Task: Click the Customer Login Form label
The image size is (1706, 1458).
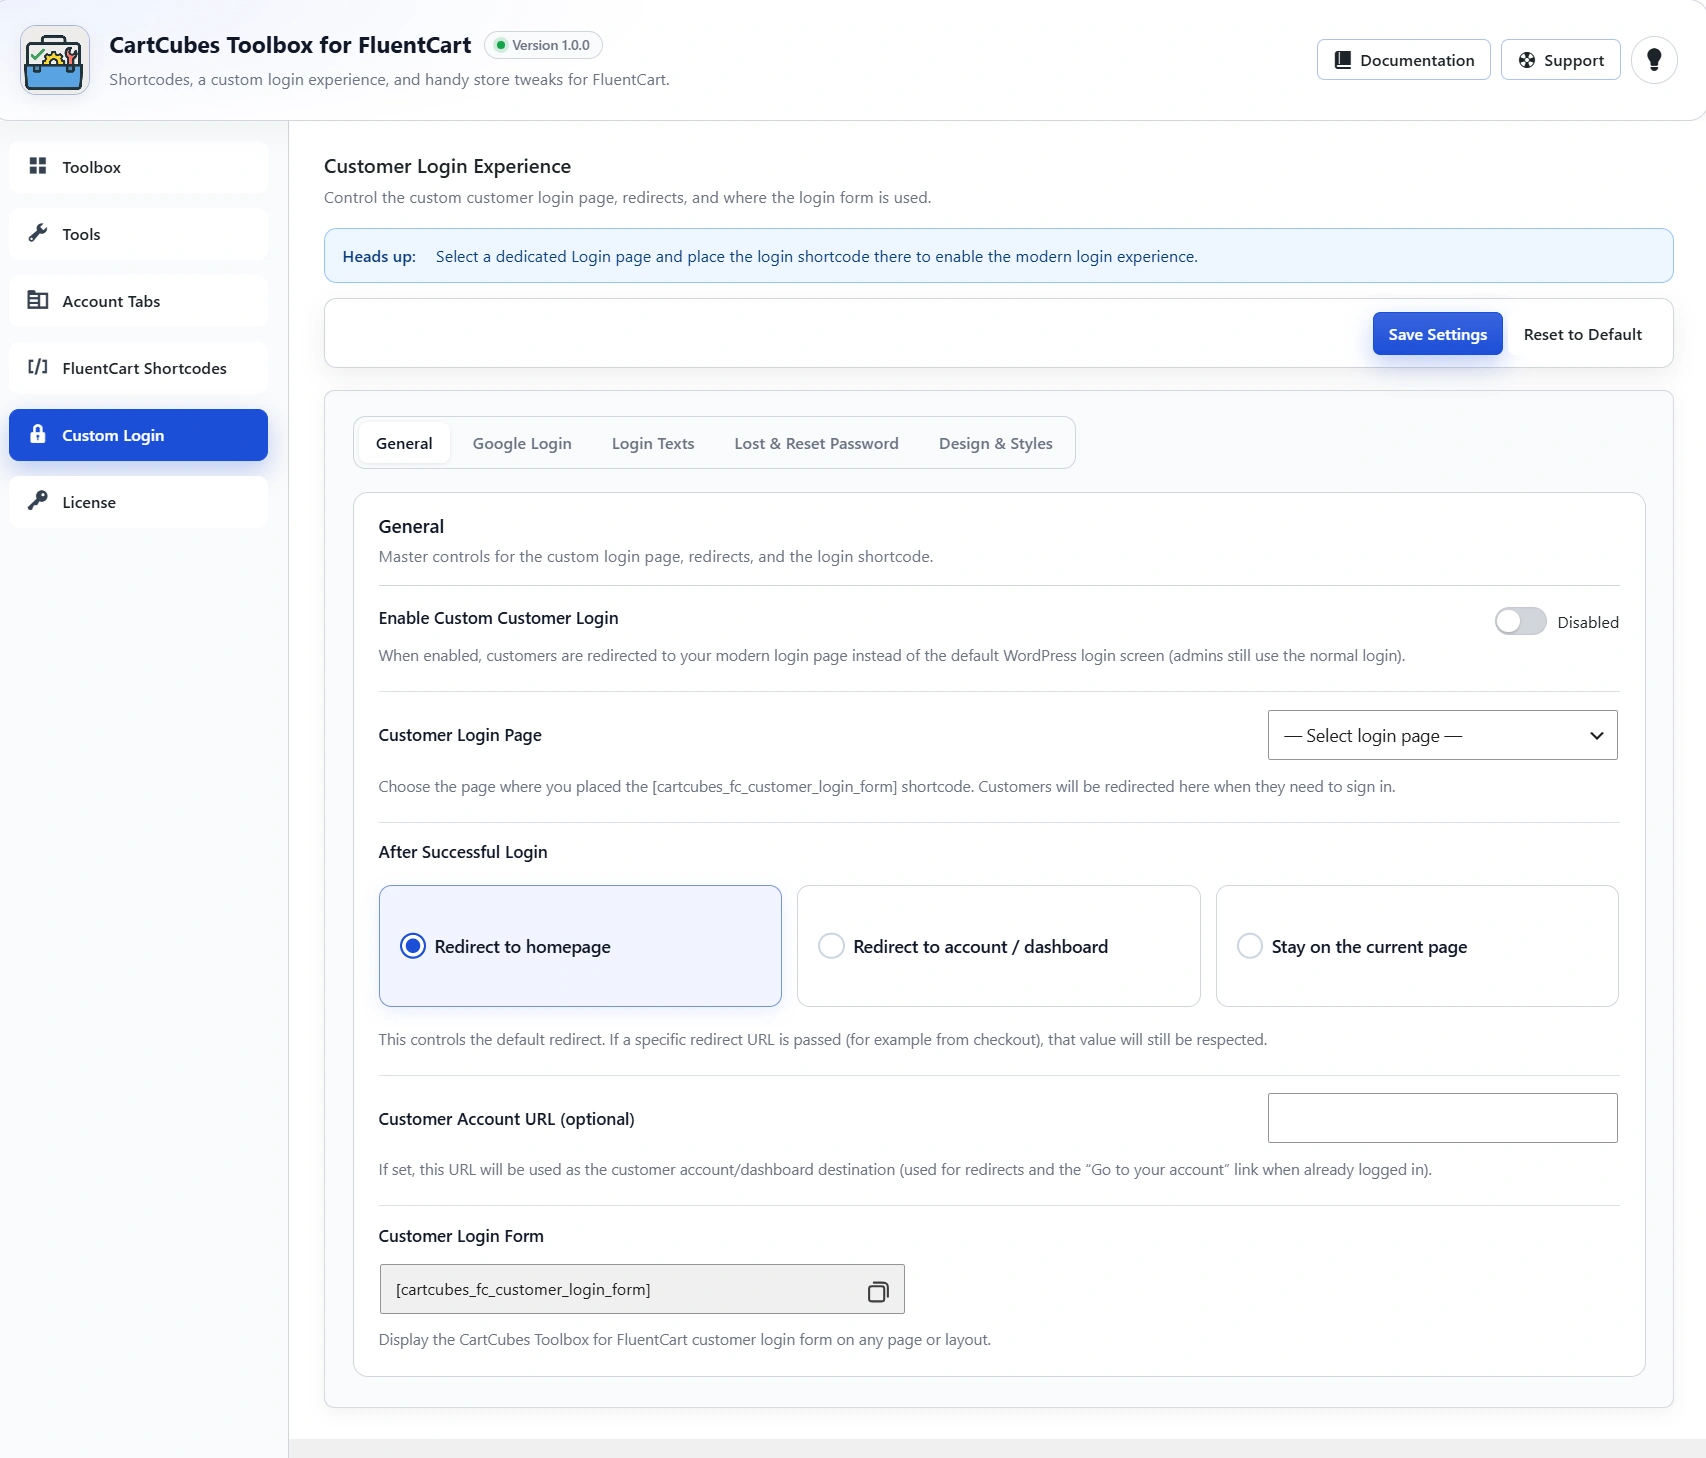Action: 461,1236
